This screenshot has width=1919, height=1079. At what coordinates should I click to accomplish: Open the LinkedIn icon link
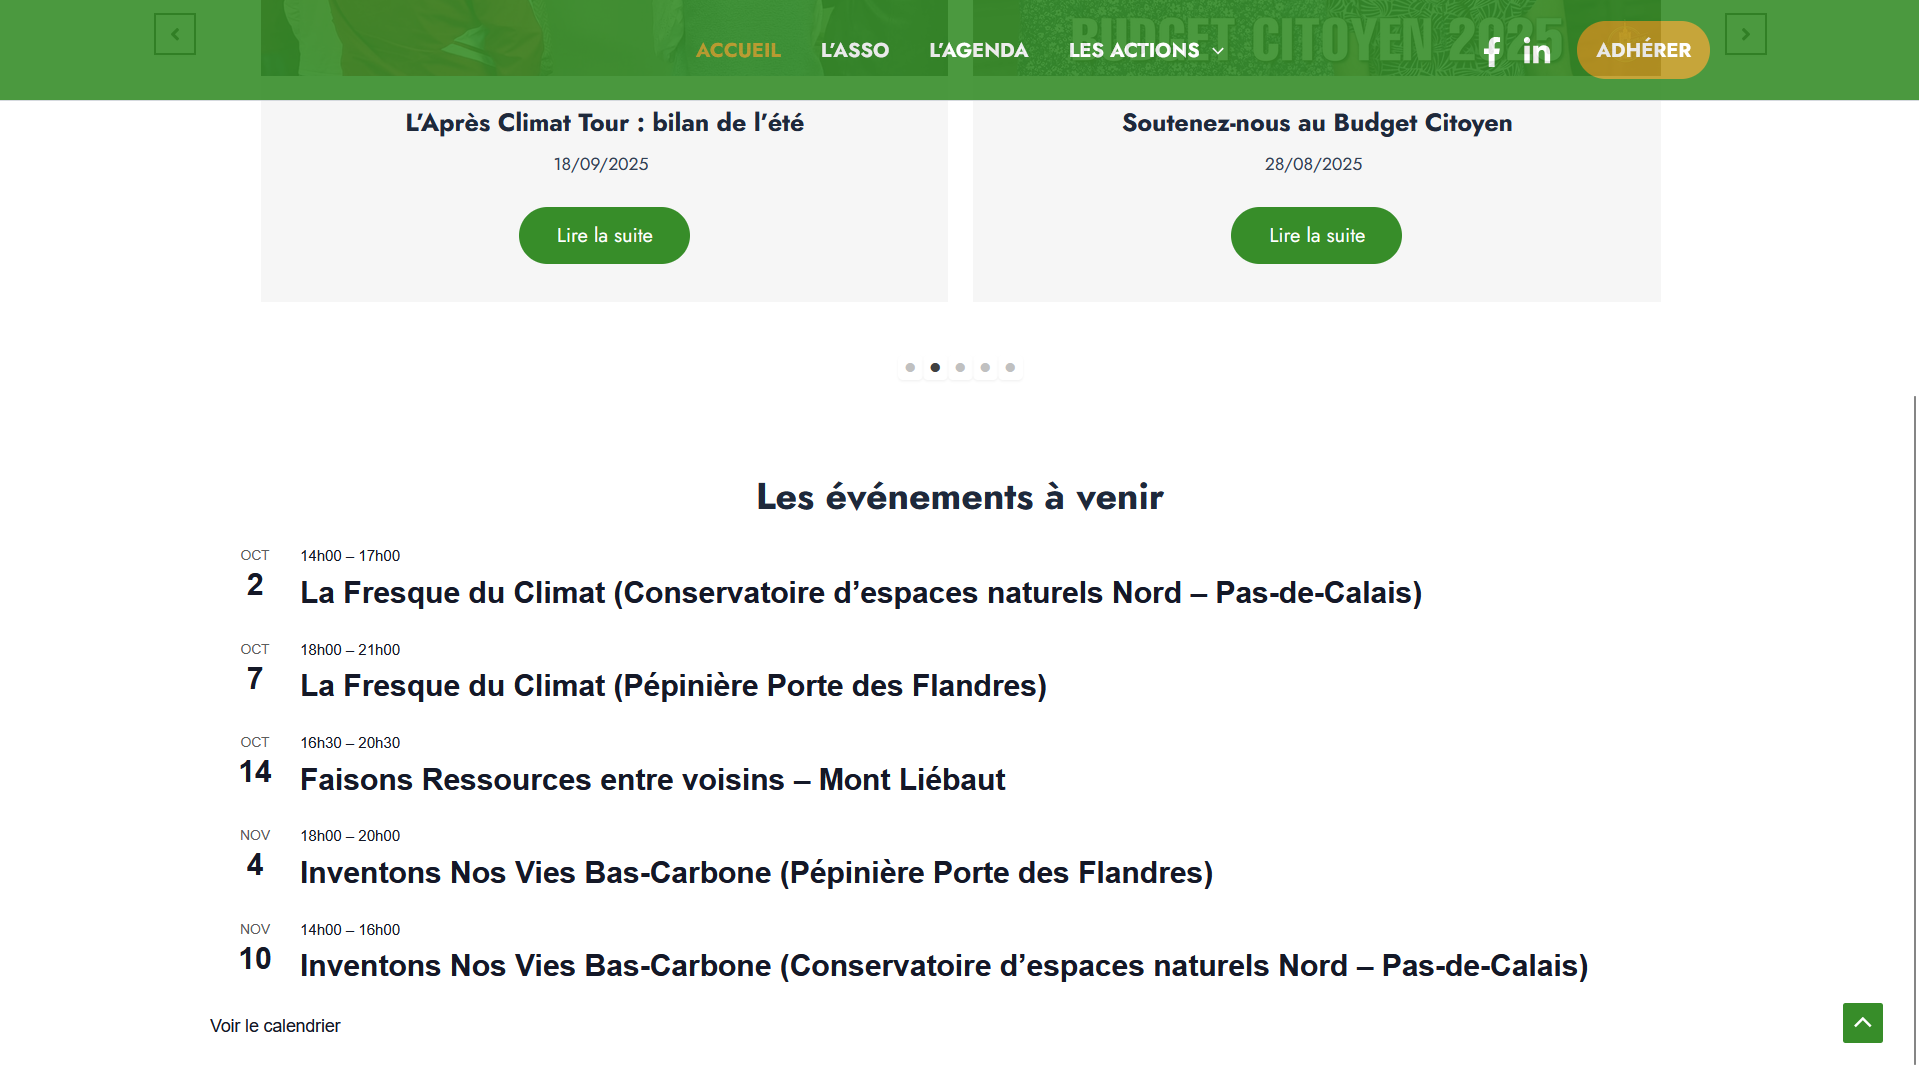pos(1536,51)
